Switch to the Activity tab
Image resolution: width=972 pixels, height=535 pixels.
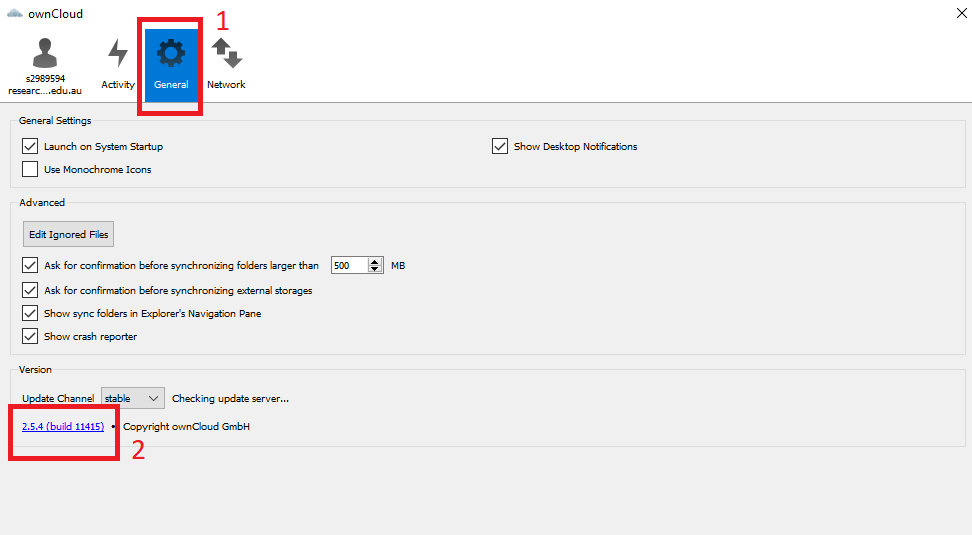pyautogui.click(x=118, y=66)
